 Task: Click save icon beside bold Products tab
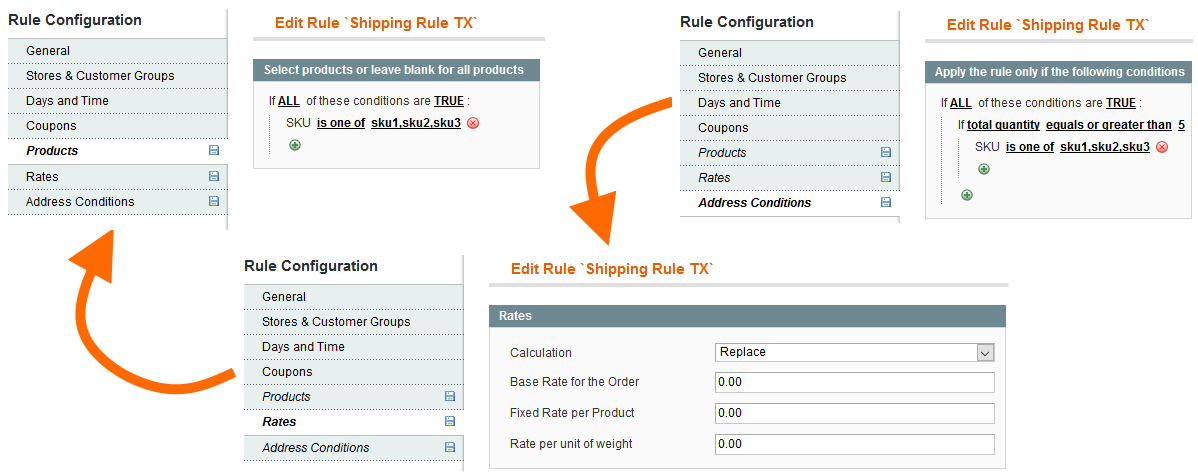tap(213, 151)
